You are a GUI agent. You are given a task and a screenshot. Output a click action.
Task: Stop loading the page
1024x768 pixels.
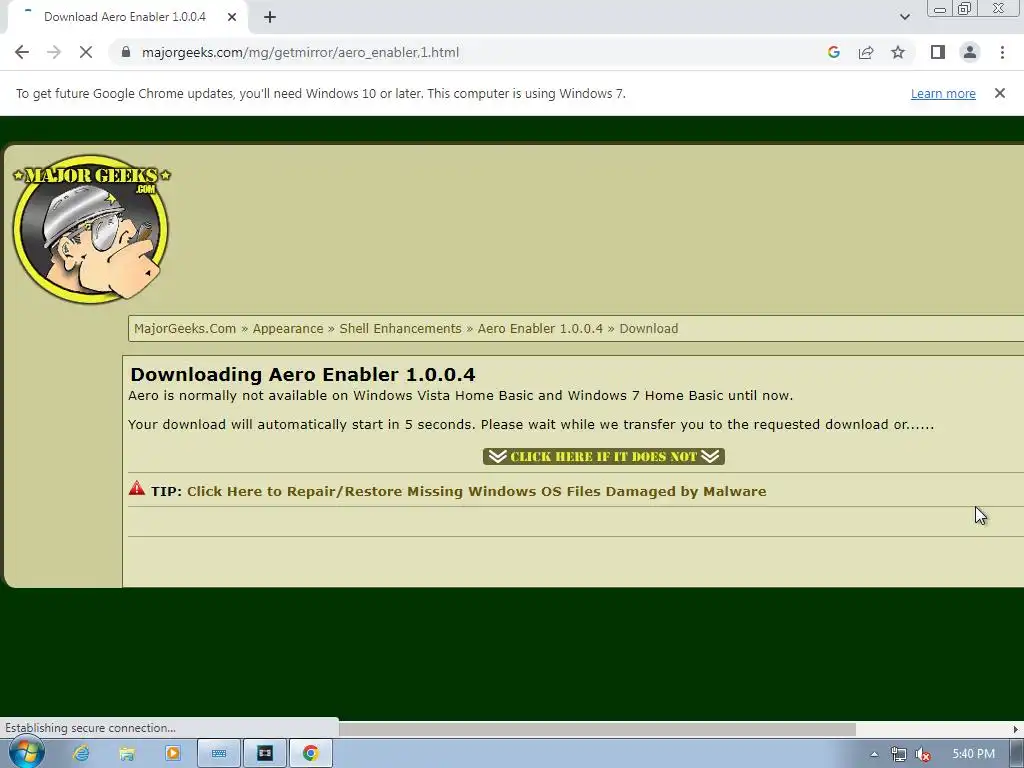[x=86, y=52]
